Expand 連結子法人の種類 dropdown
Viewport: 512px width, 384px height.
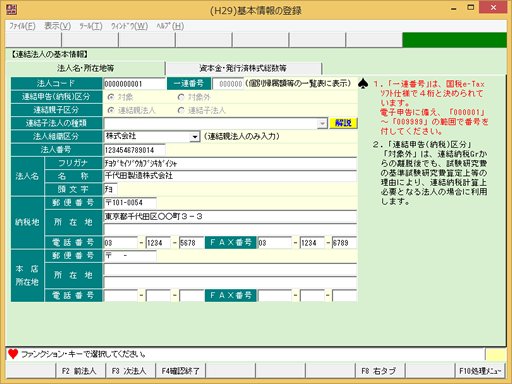[322, 124]
